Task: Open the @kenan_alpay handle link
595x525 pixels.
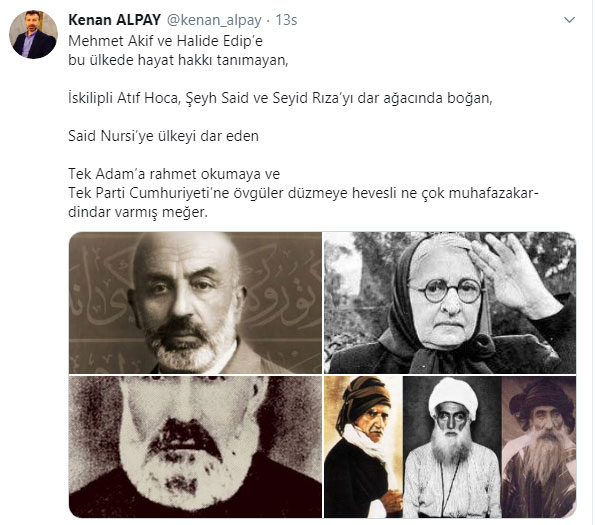Action: click(x=214, y=20)
